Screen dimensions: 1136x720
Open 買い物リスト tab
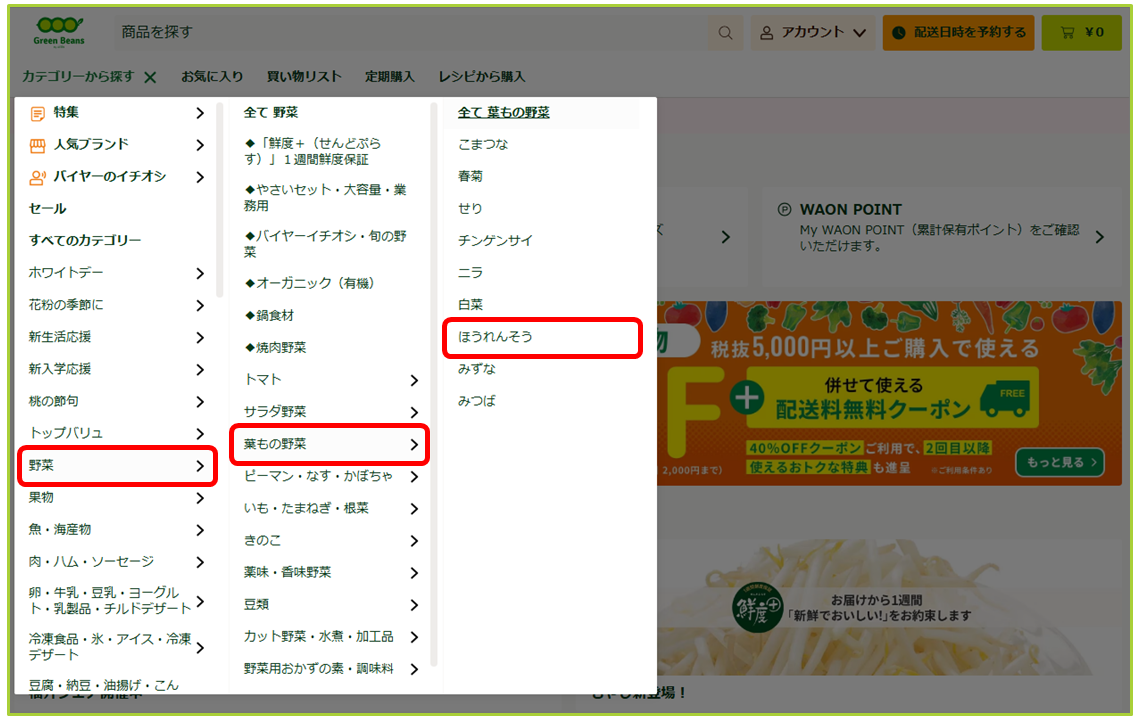[304, 77]
